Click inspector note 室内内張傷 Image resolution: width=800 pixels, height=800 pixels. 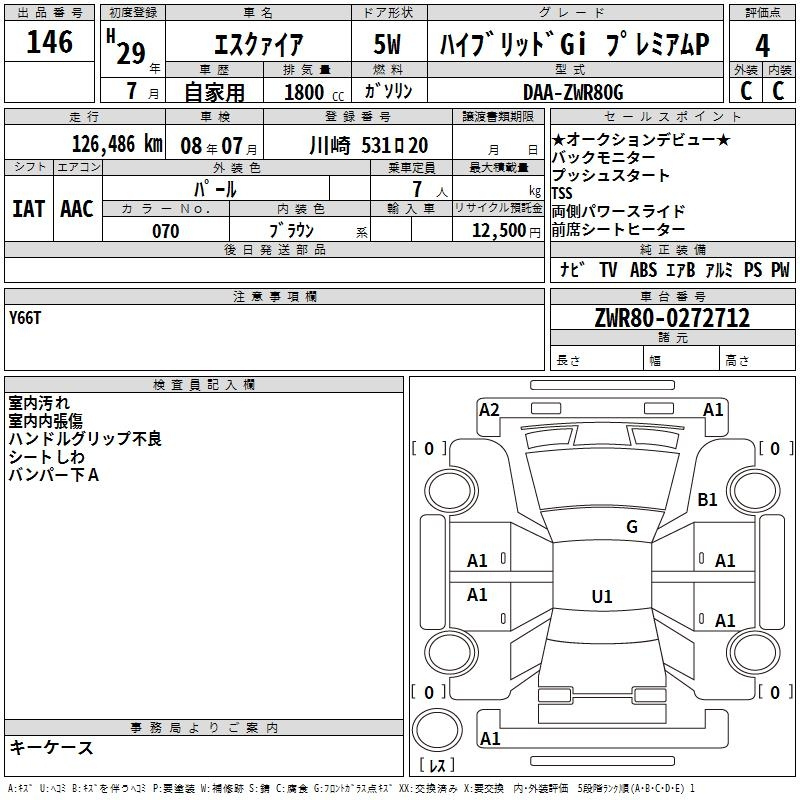45,420
